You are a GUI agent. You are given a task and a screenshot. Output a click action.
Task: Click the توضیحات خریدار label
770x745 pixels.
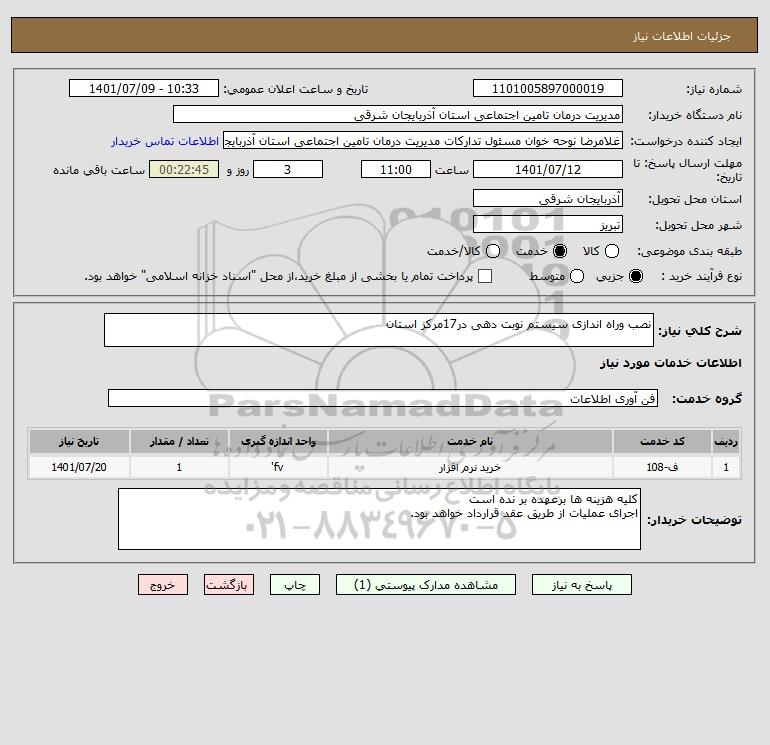(694, 520)
